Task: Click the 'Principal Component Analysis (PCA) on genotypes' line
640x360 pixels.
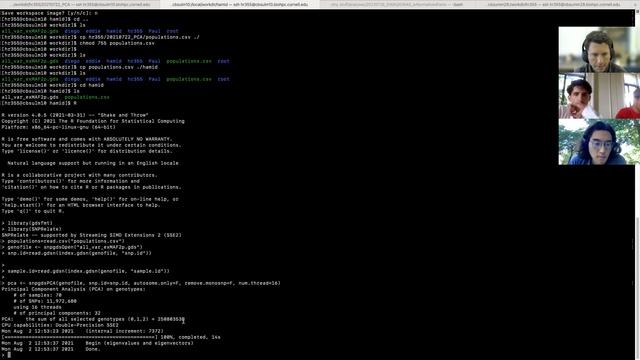Action: pyautogui.click(x=73, y=289)
